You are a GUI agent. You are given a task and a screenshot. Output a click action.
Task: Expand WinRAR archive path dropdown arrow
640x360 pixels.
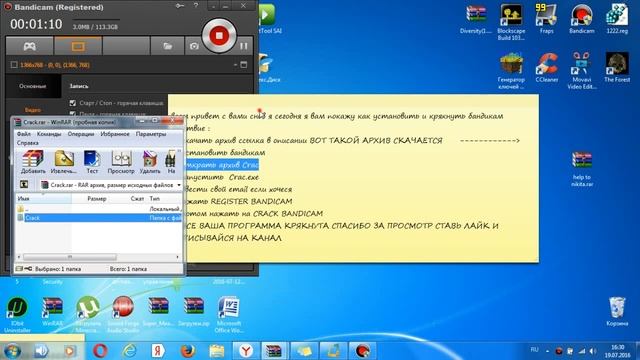(179, 185)
